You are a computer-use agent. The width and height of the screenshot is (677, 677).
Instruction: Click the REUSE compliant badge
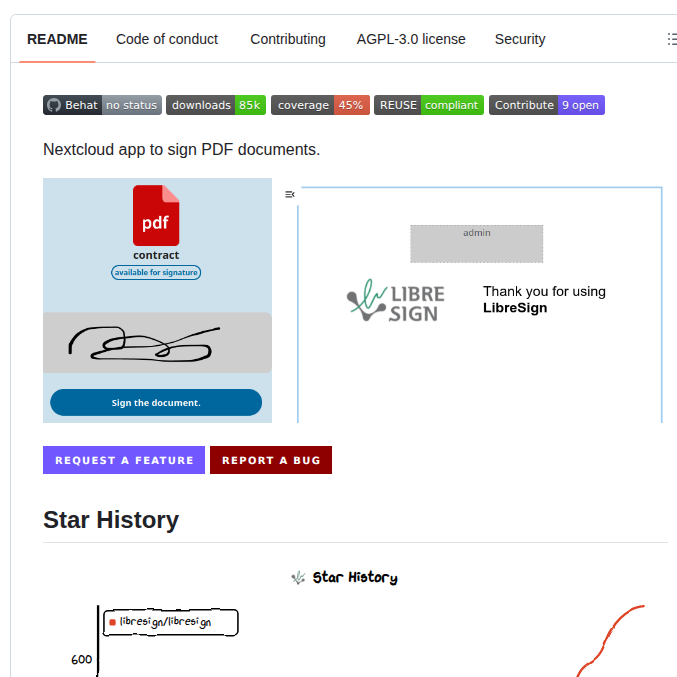point(429,105)
